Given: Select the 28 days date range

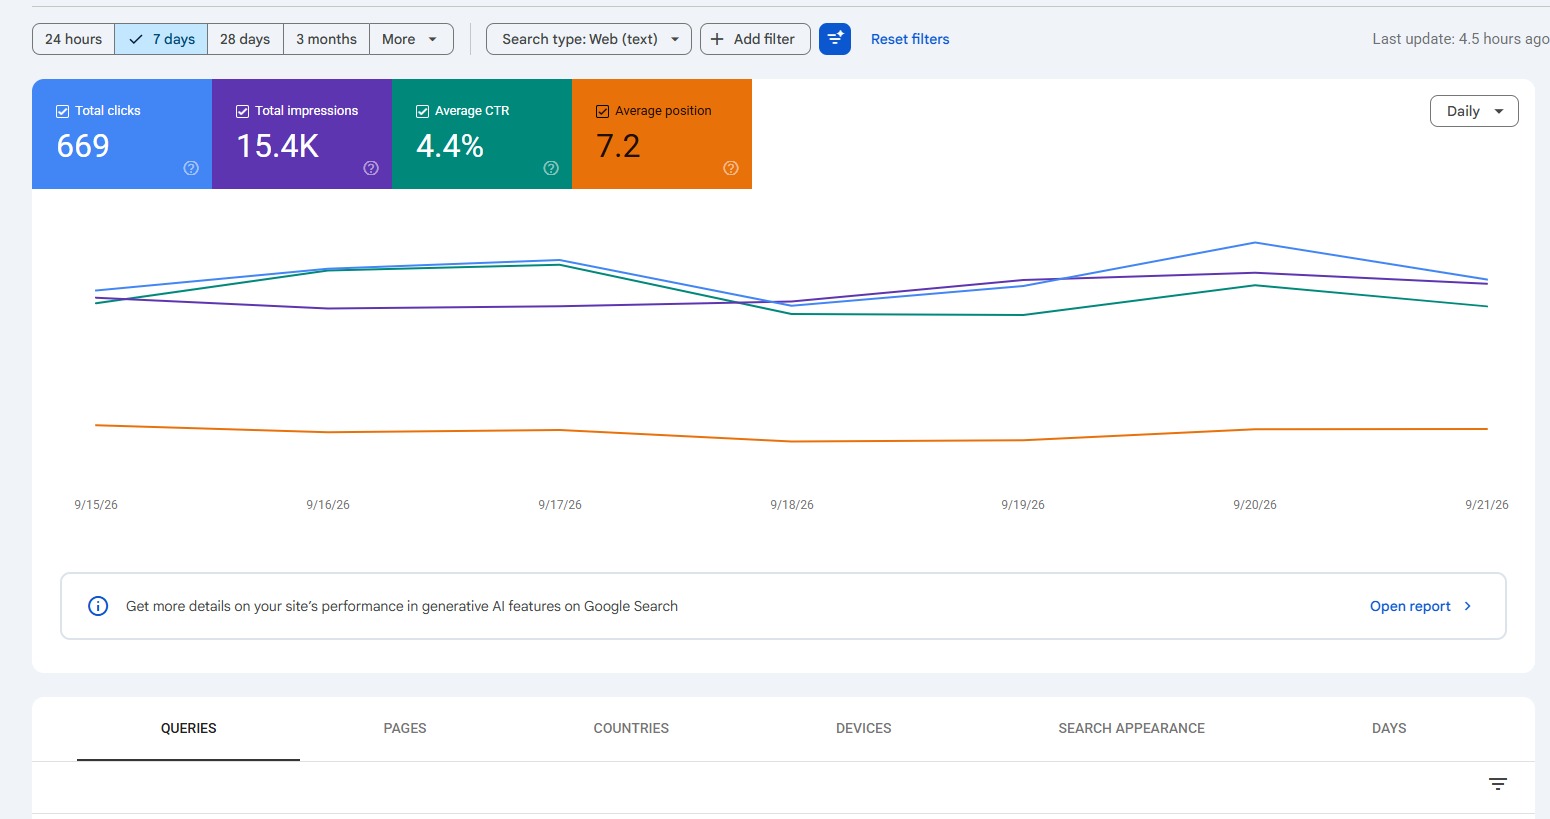Looking at the screenshot, I should [245, 39].
